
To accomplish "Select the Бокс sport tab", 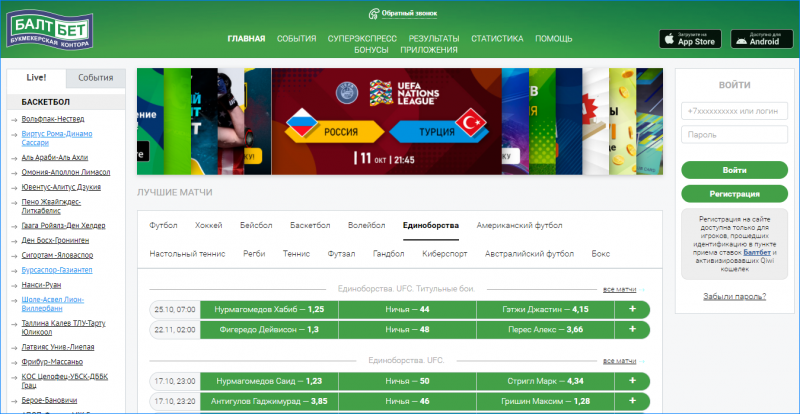I will [x=601, y=254].
